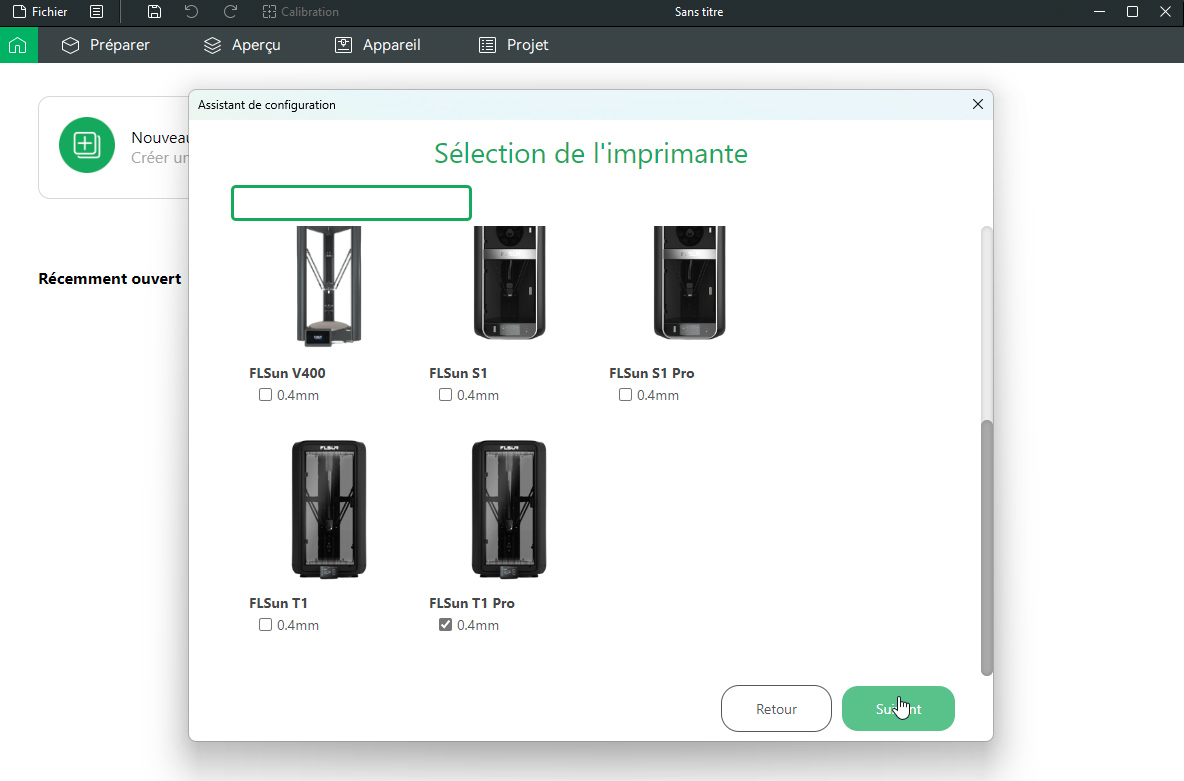This screenshot has width=1184, height=781.
Task: Select the FLSun S1 Pro printer image
Action: pyautogui.click(x=689, y=283)
